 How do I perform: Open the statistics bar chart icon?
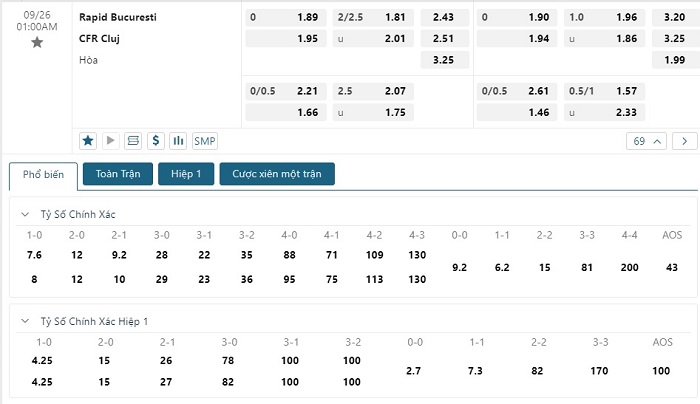point(178,141)
